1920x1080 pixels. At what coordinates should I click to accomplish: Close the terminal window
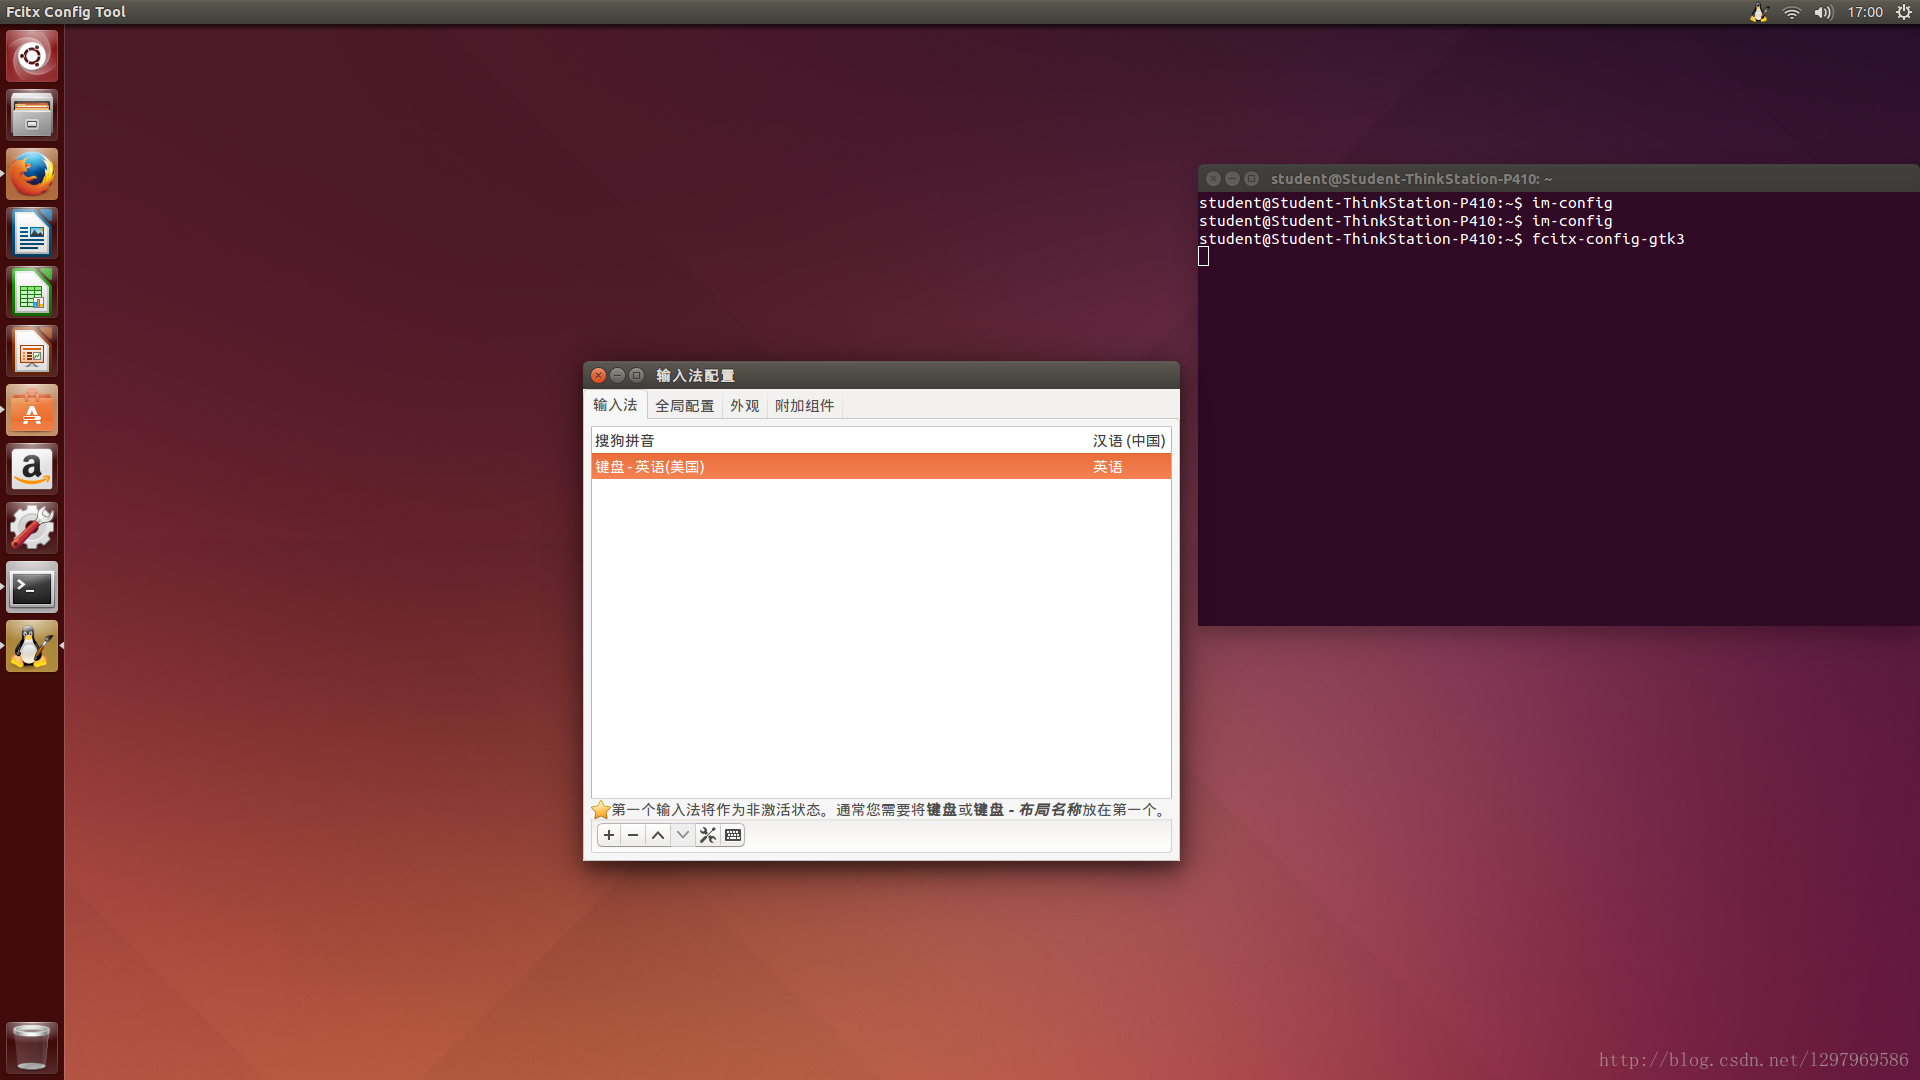(1213, 179)
